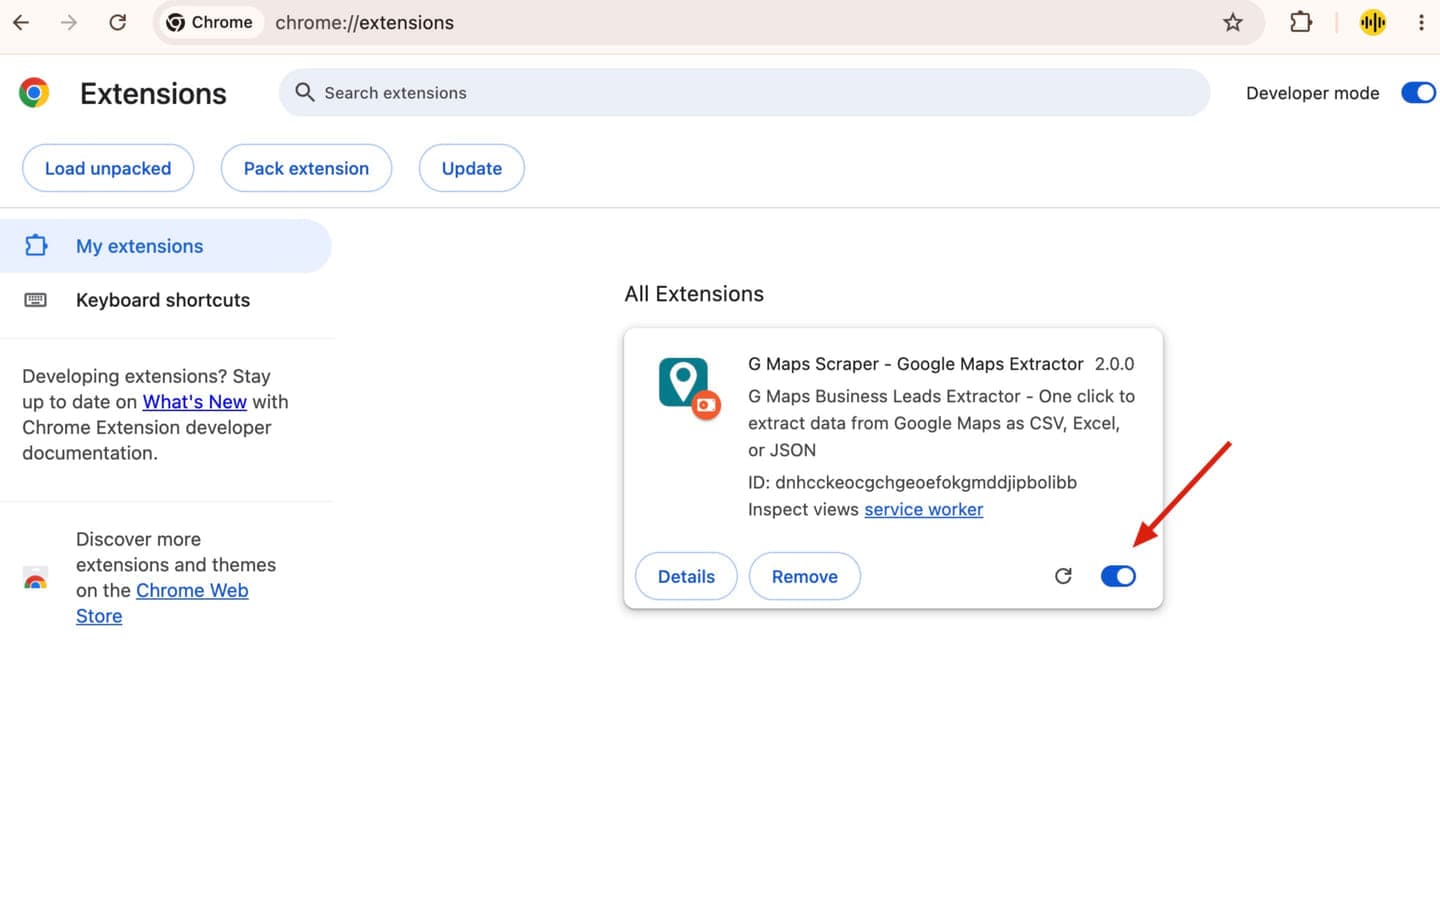The width and height of the screenshot is (1440, 920).
Task: Open the Extensions puzzle piece menu
Action: 1301,22
